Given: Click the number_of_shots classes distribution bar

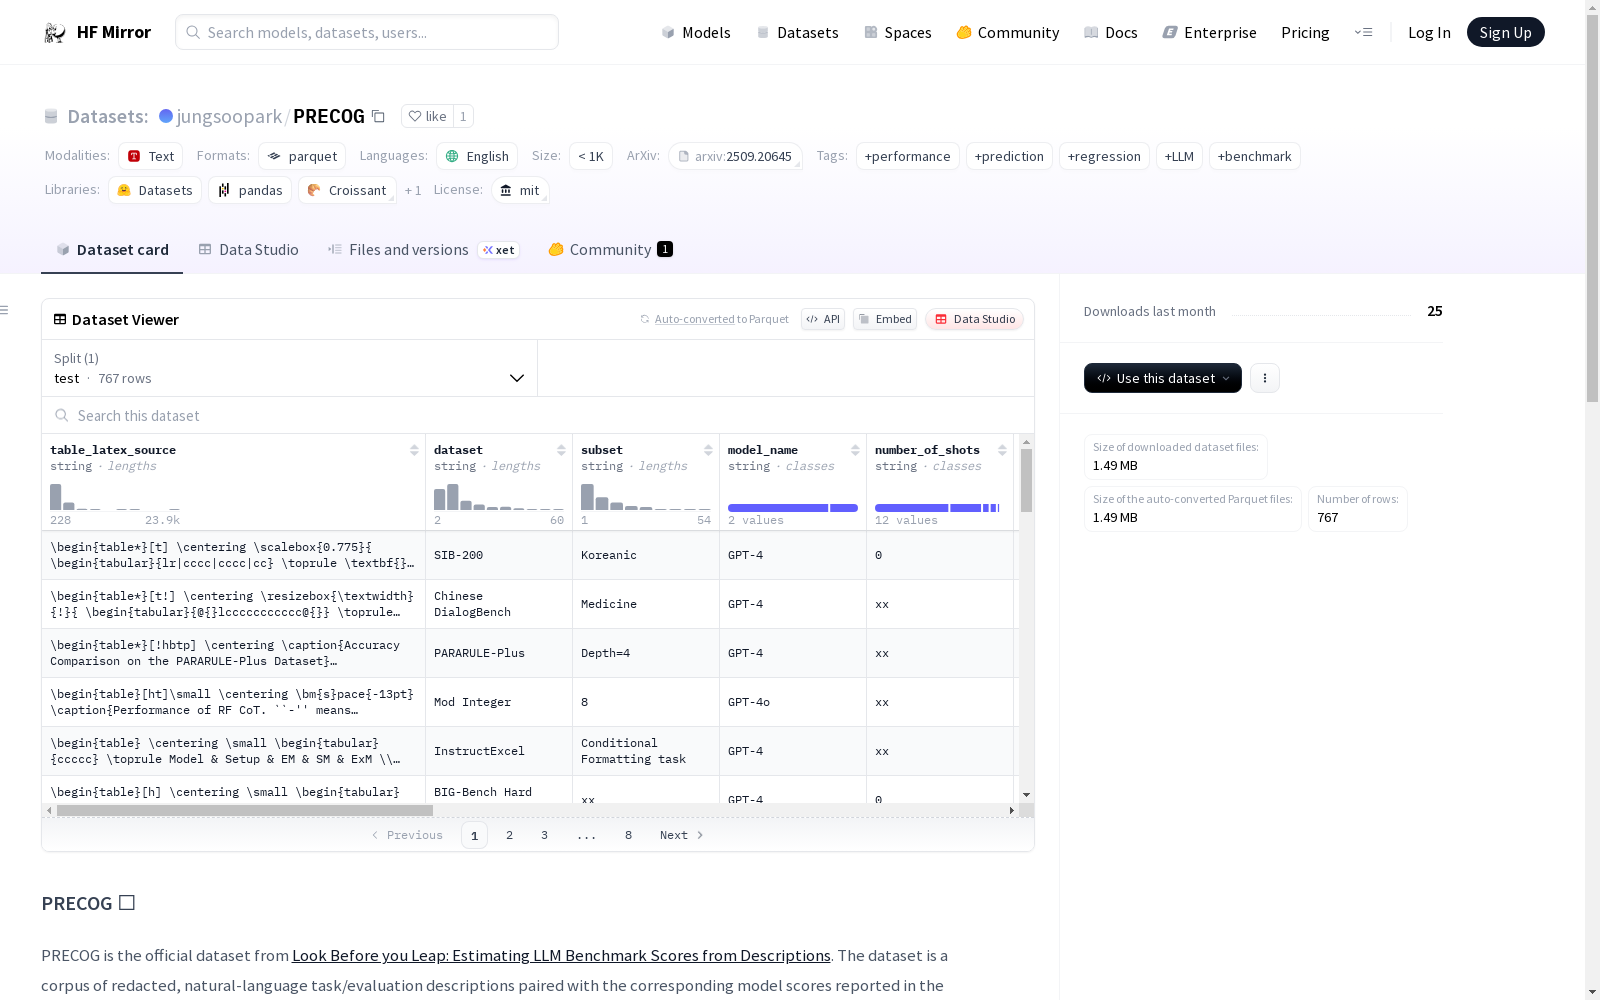Looking at the screenshot, I should point(937,508).
